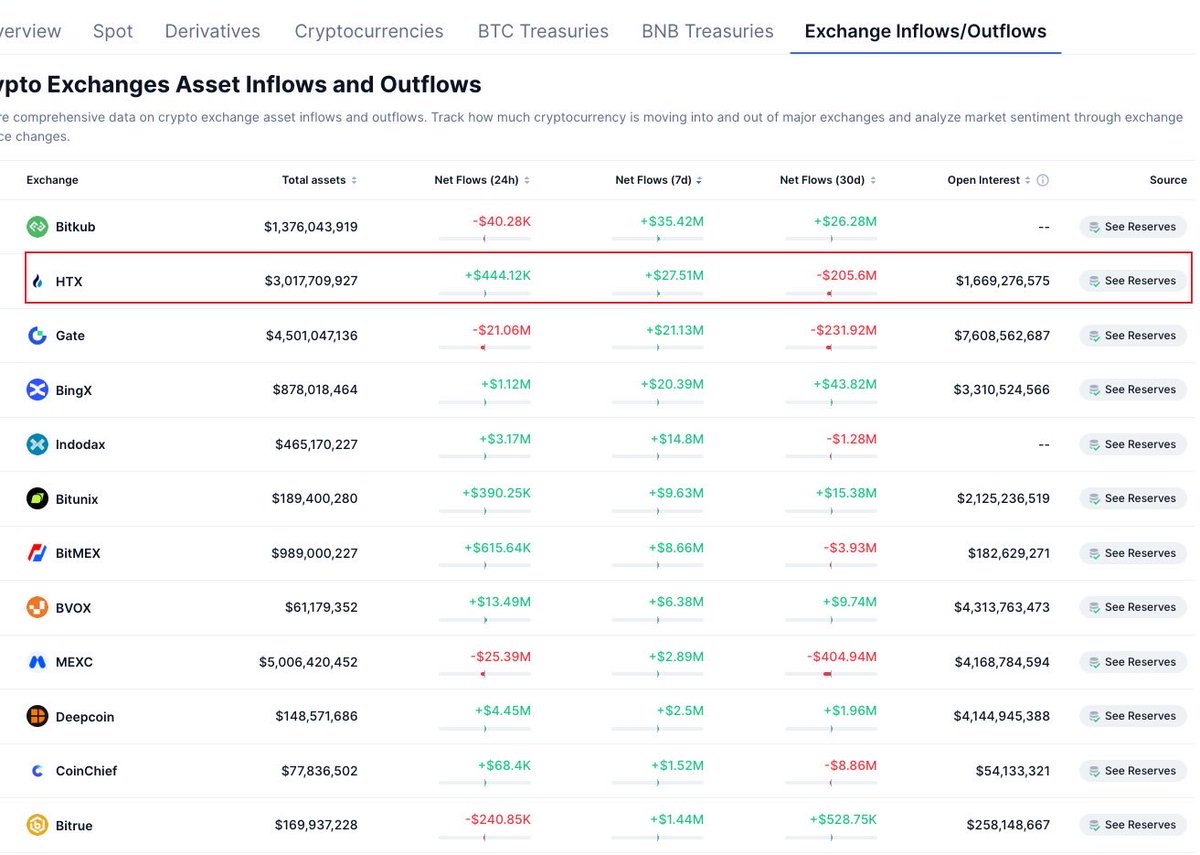Open the Derivatives tab
The image size is (1200, 855).
point(212,31)
